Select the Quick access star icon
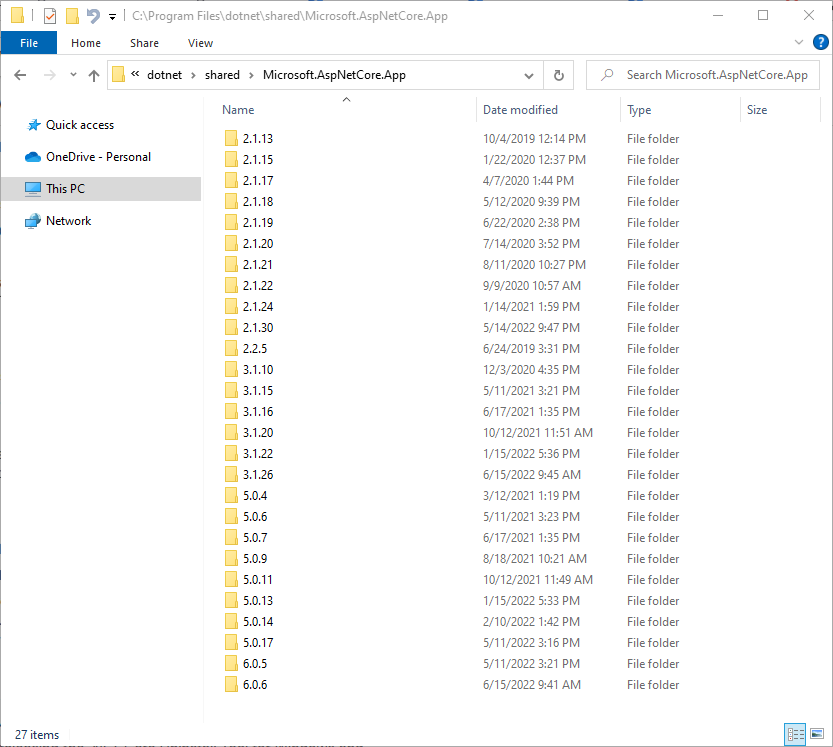Viewport: 833px width, 747px height. pos(33,125)
